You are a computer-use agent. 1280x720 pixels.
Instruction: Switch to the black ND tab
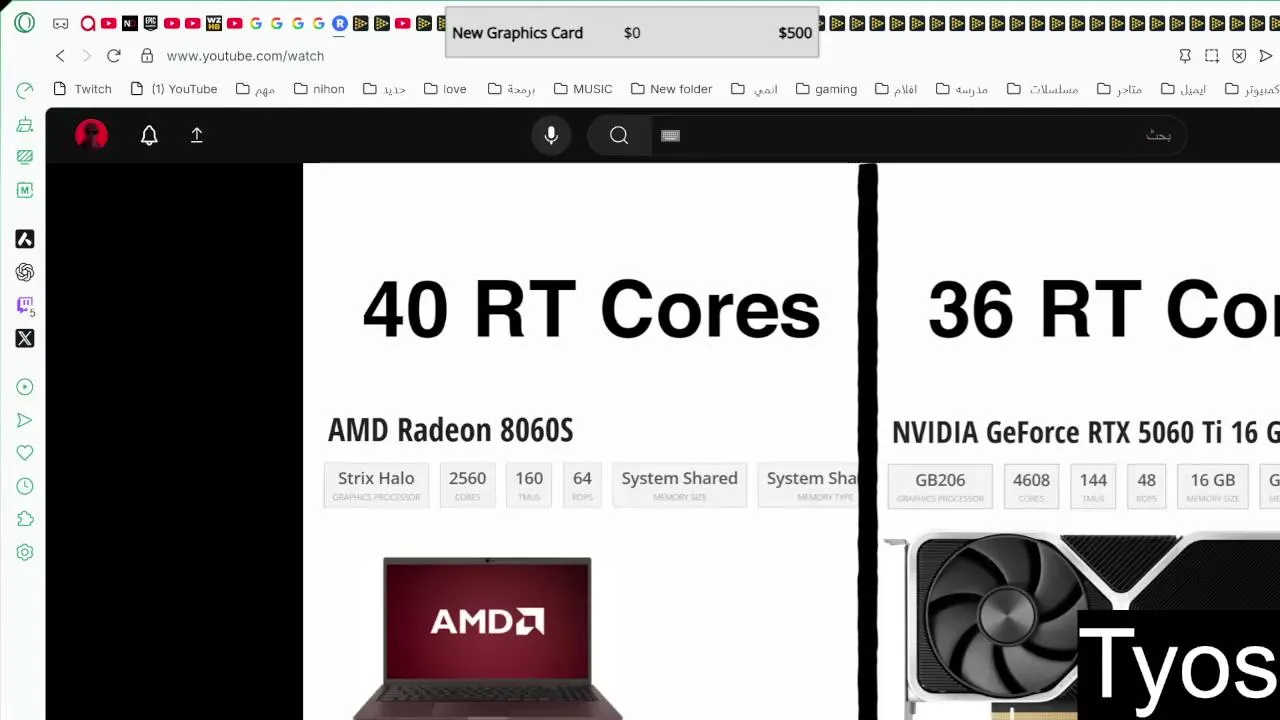click(x=129, y=23)
